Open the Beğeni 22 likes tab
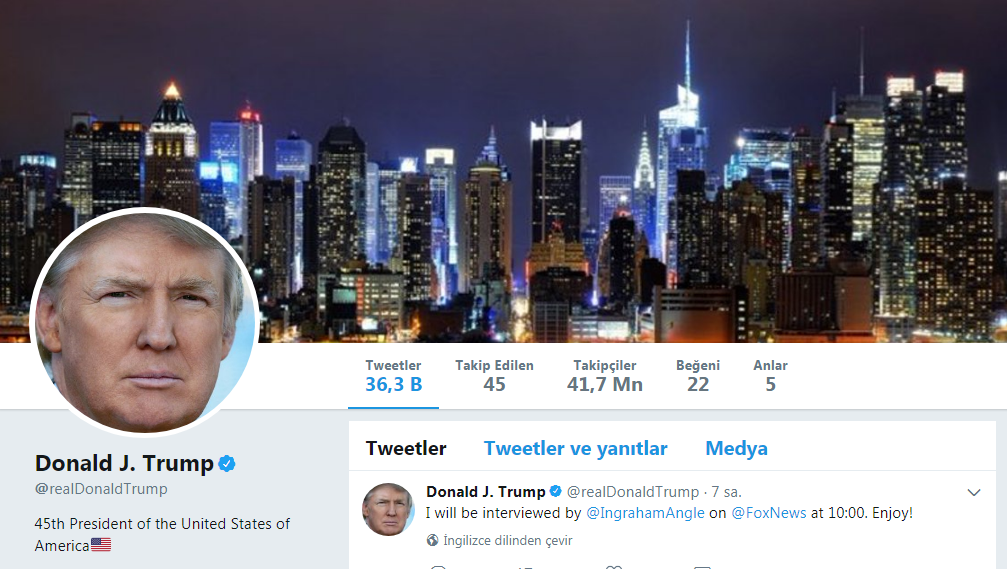The height and width of the screenshot is (569, 1007). (698, 376)
